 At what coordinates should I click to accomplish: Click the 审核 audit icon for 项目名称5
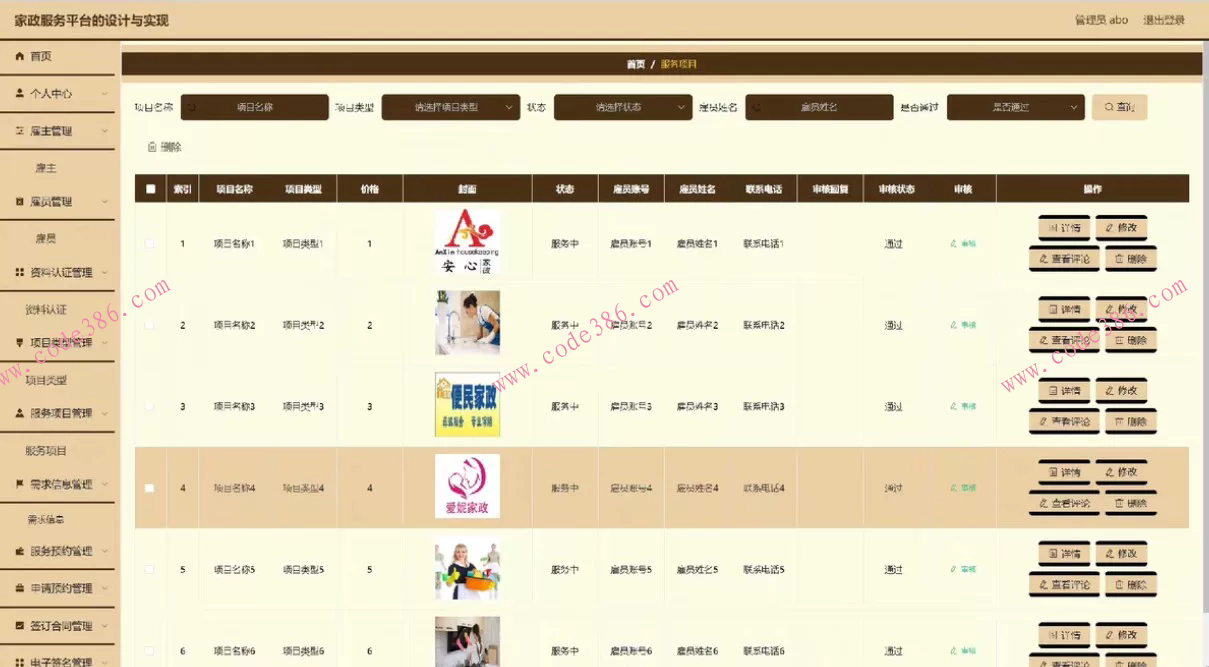coord(963,570)
